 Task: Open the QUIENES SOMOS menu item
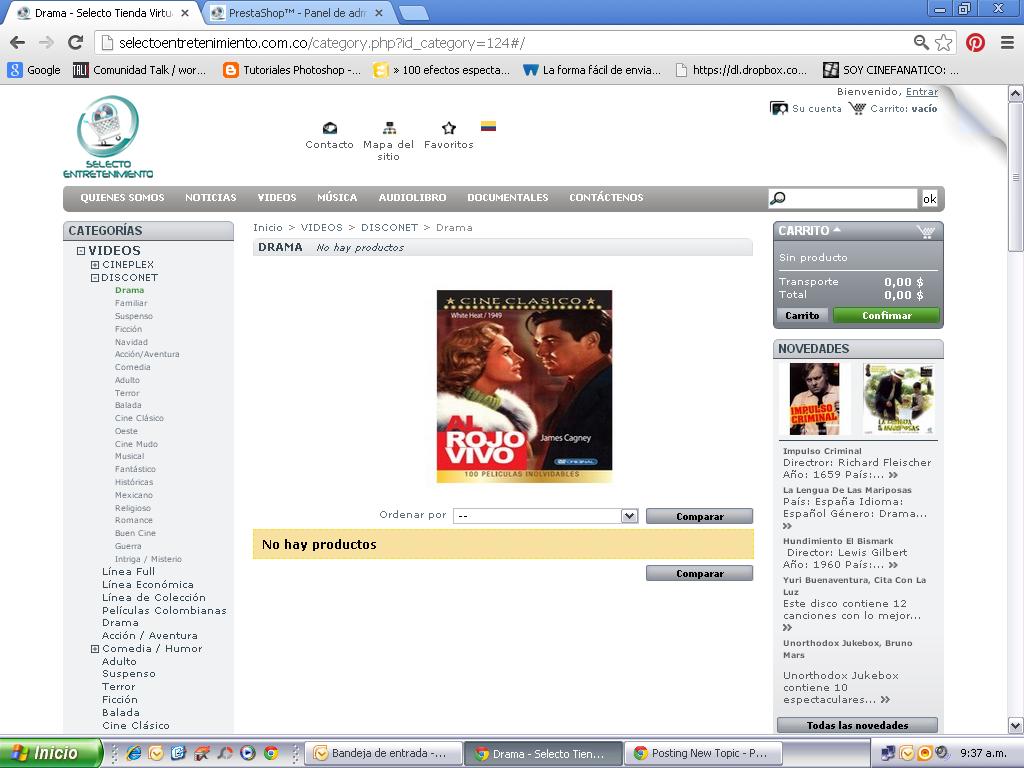122,197
